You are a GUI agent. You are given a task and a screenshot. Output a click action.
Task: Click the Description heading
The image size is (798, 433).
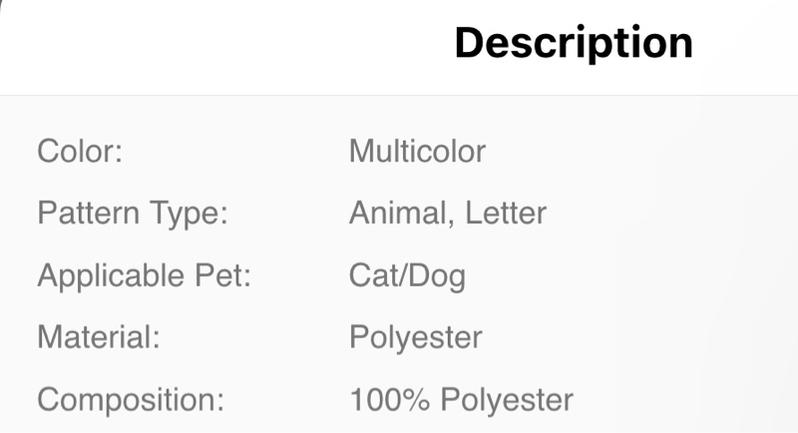(573, 43)
